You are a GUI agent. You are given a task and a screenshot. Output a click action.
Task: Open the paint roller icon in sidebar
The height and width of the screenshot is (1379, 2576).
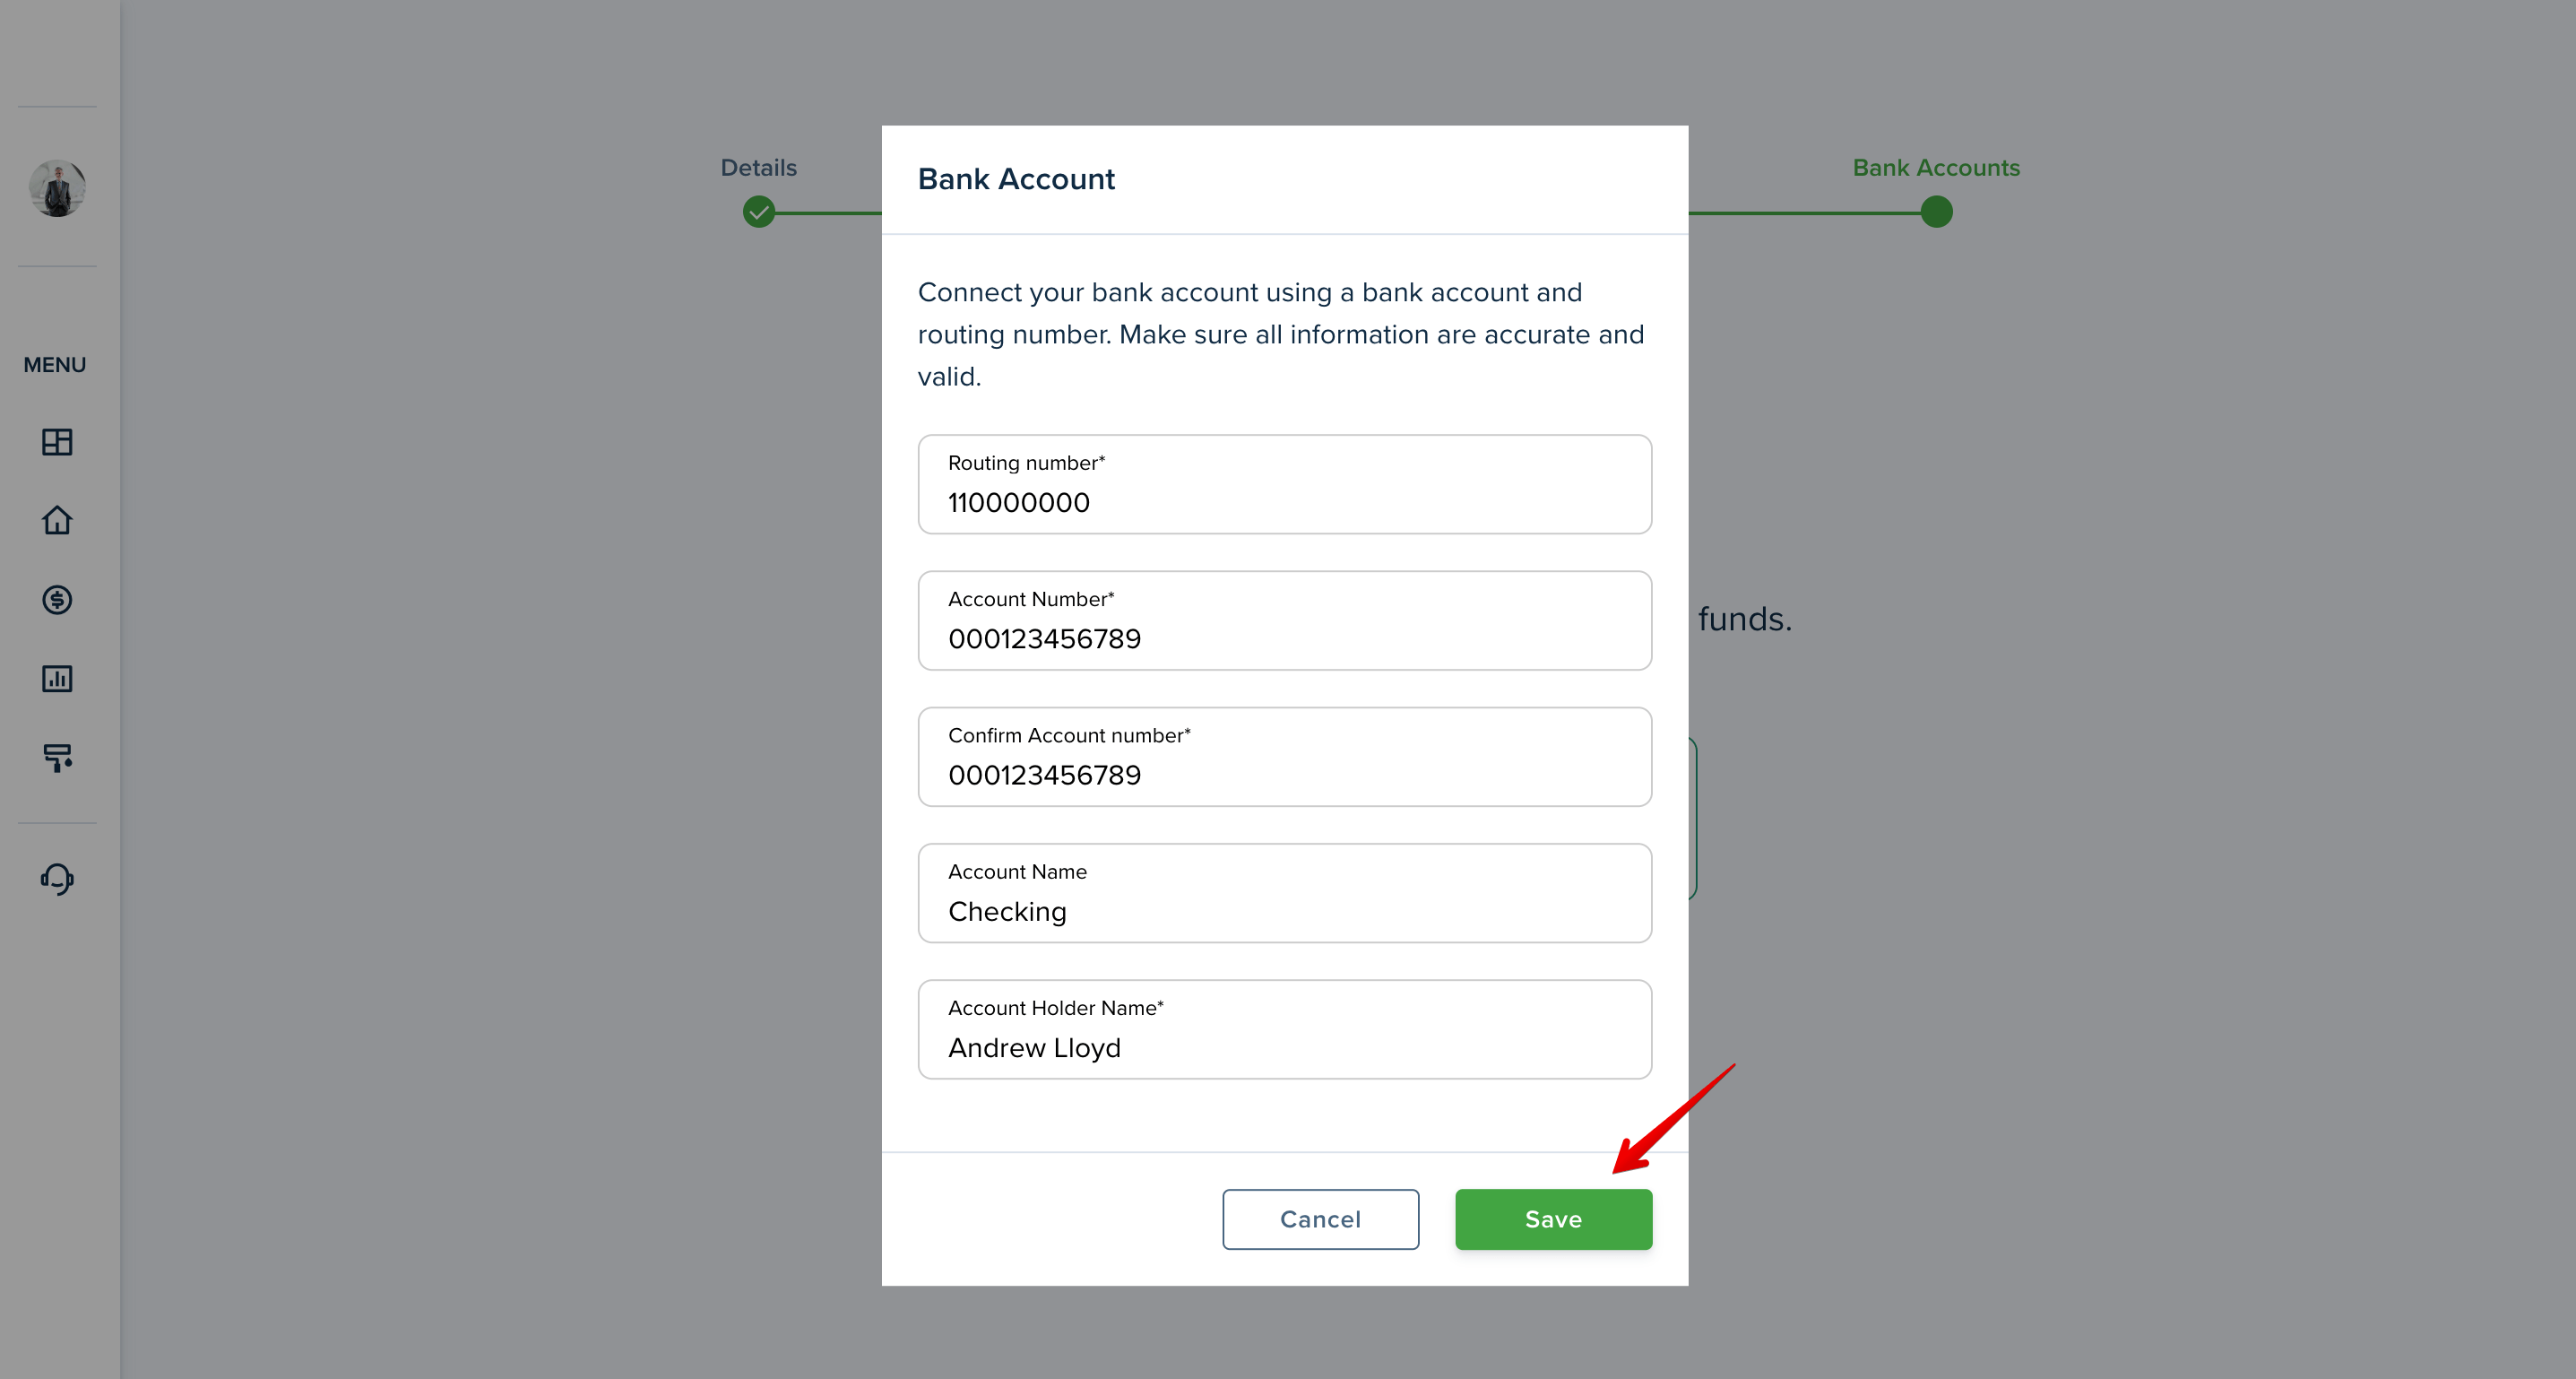tap(57, 757)
